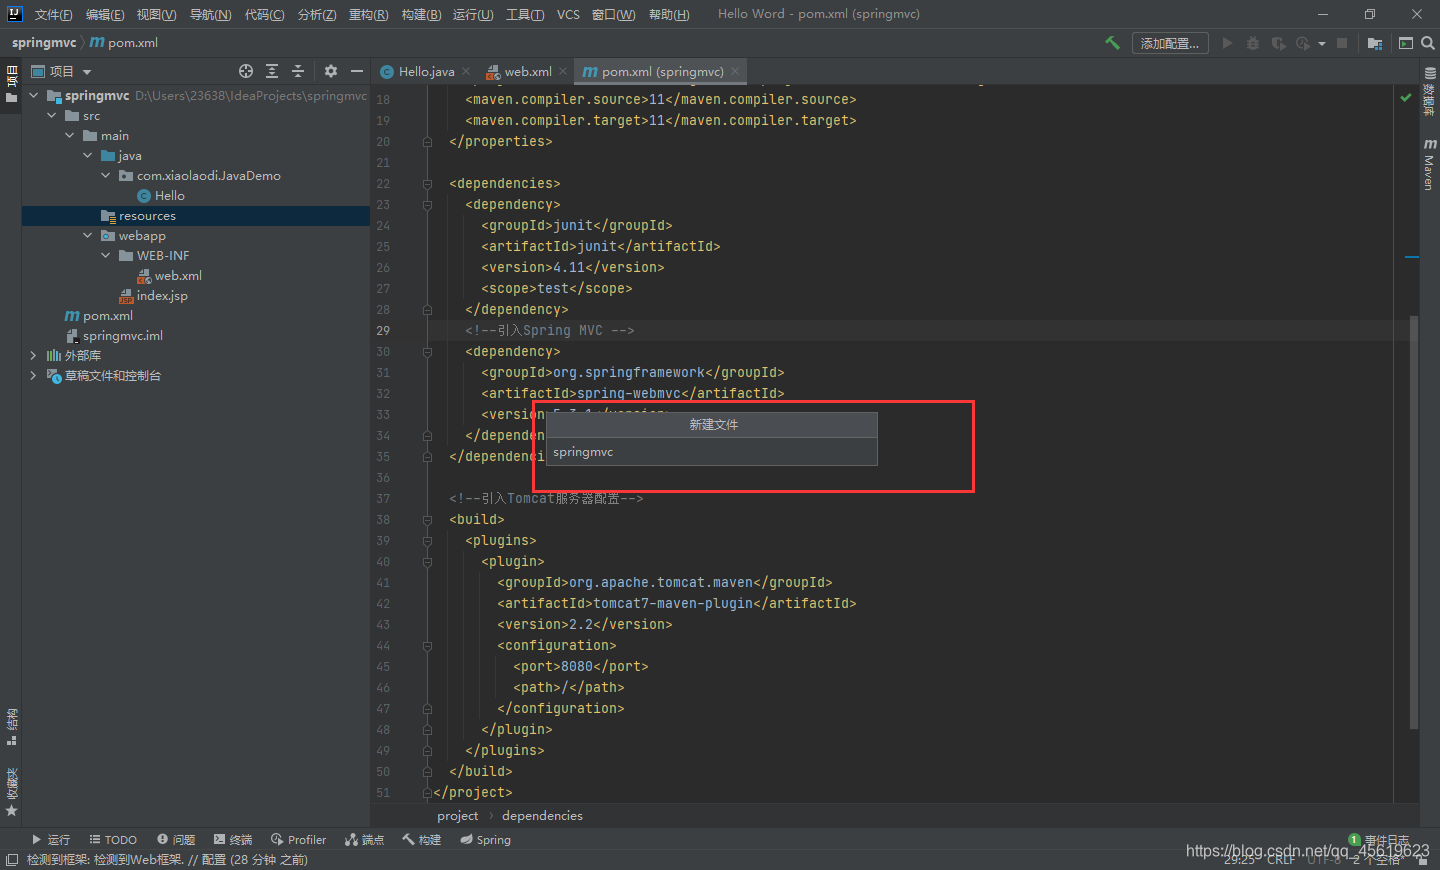This screenshot has width=1440, height=870.
Task: Open the 终端 terminal tool window tab
Action: (233, 840)
